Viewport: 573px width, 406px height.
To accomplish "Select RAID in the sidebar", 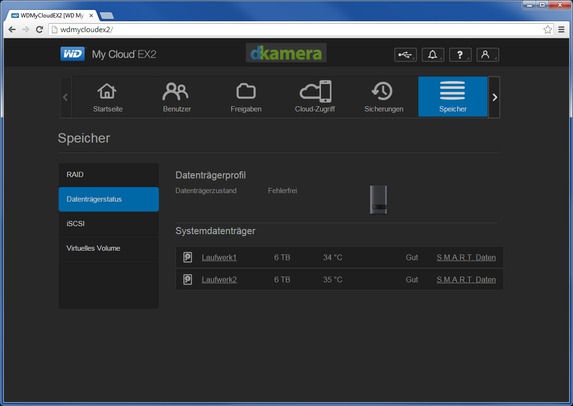I will click(109, 175).
